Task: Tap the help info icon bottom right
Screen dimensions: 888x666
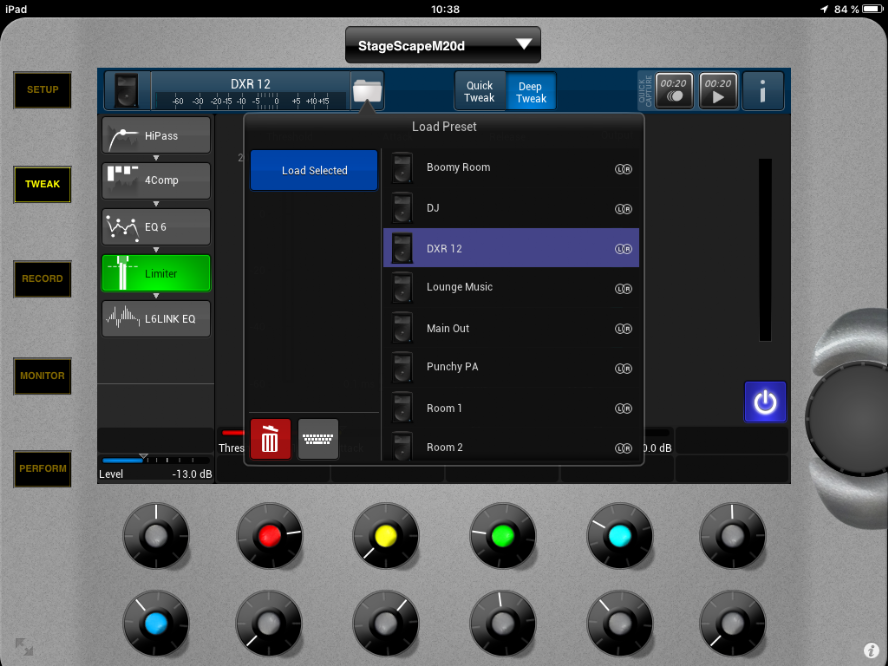Action: (871, 650)
